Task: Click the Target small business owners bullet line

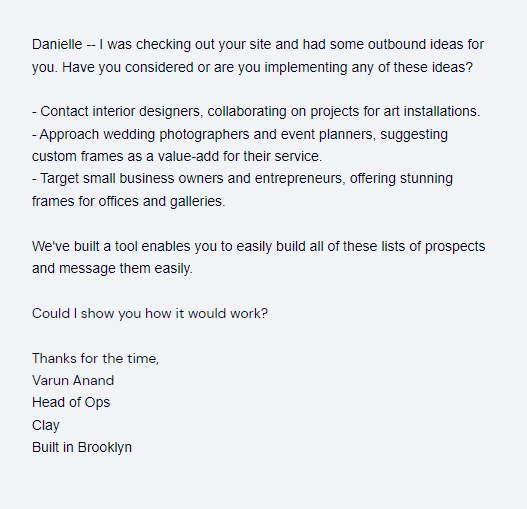Action: [242, 179]
